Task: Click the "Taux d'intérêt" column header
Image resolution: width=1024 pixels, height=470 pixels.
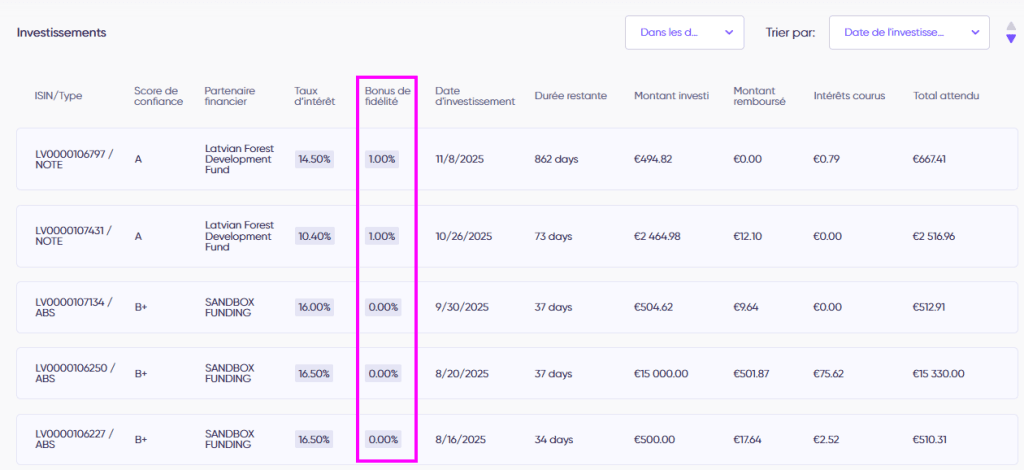Action: [x=315, y=96]
